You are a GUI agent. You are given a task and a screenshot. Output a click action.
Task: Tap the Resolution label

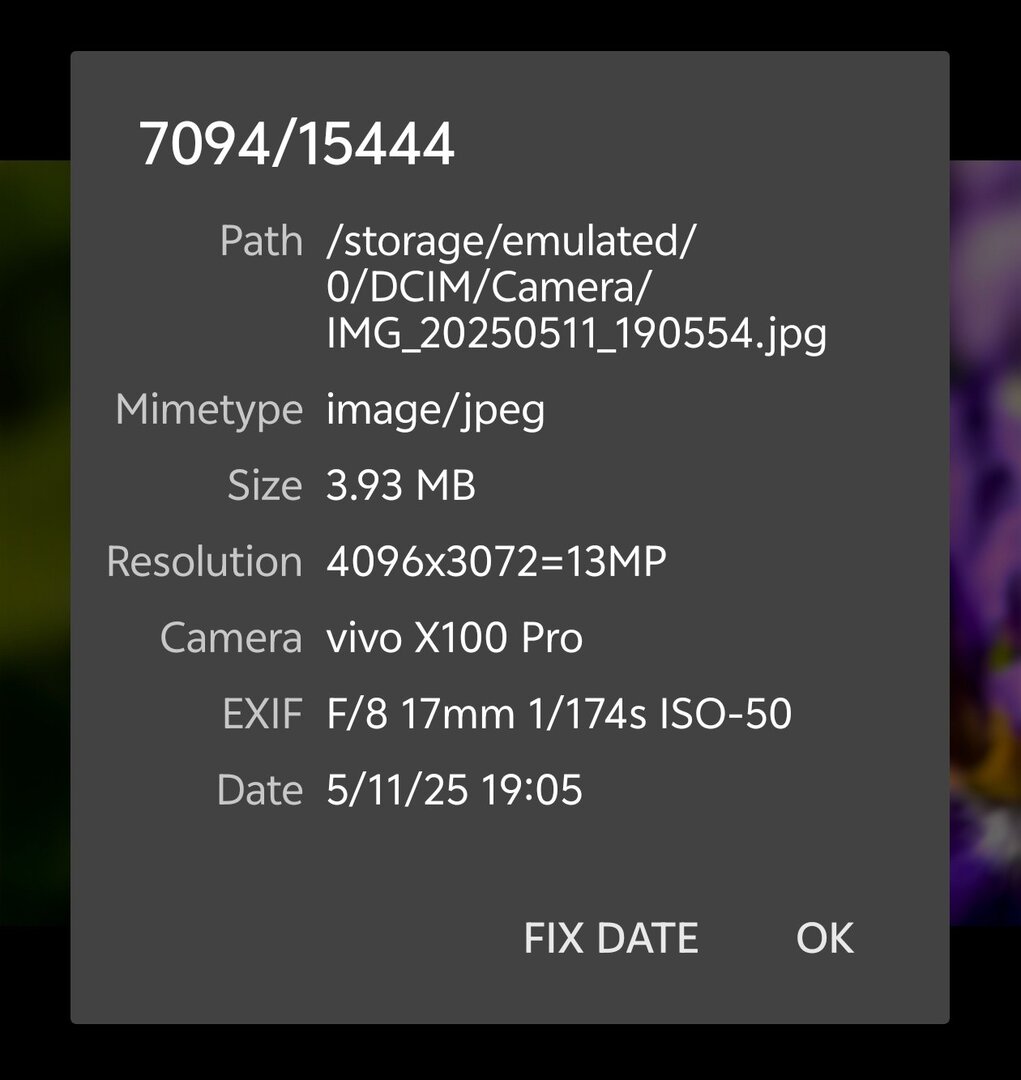(x=205, y=561)
